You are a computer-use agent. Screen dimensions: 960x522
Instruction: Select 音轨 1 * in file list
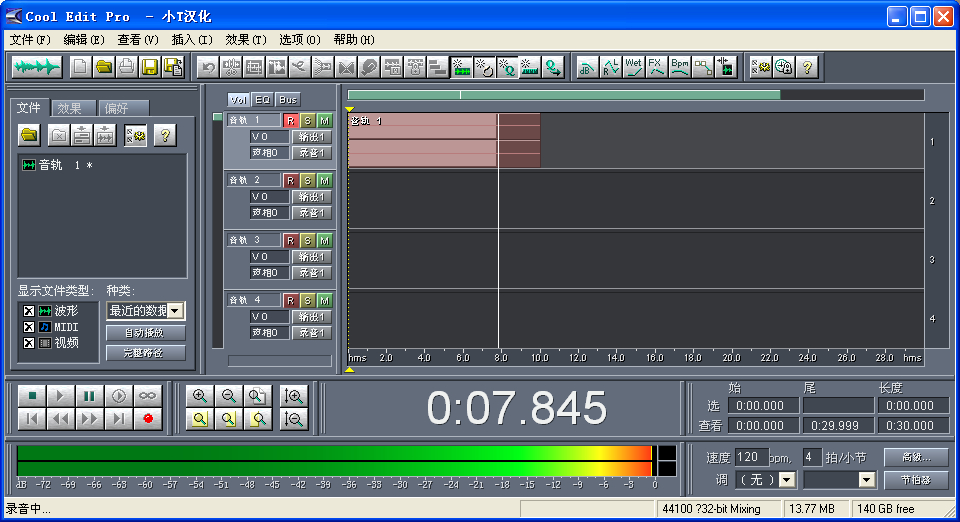[x=57, y=165]
